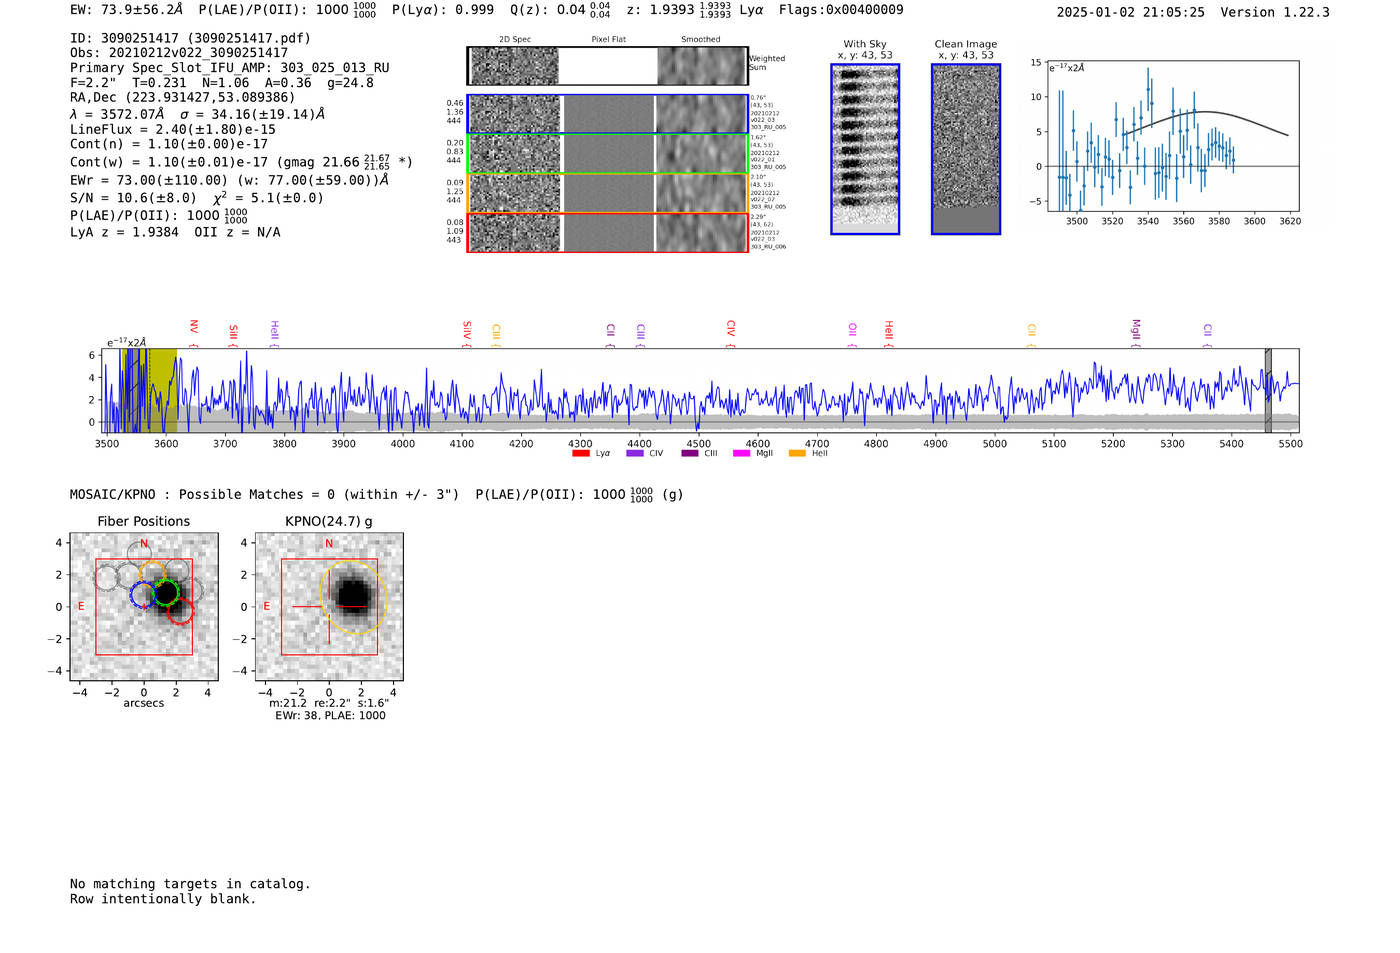Open the With Sky image
Image resolution: width=1400 pixels, height=953 pixels.
tap(865, 149)
